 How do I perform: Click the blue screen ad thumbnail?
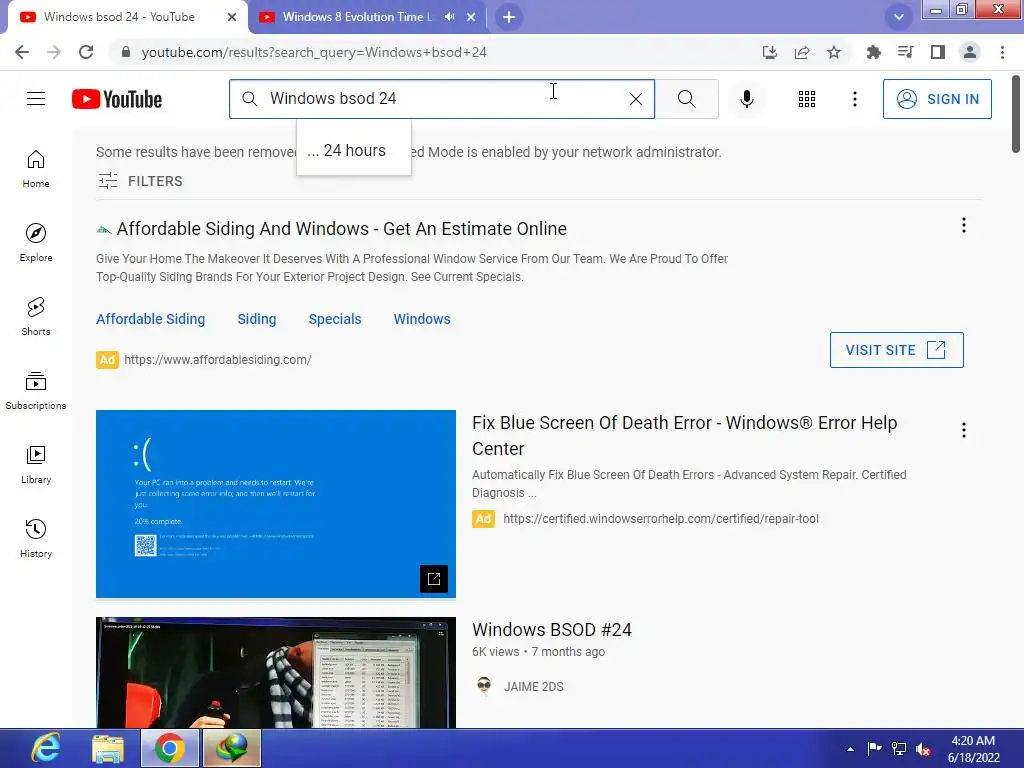276,504
